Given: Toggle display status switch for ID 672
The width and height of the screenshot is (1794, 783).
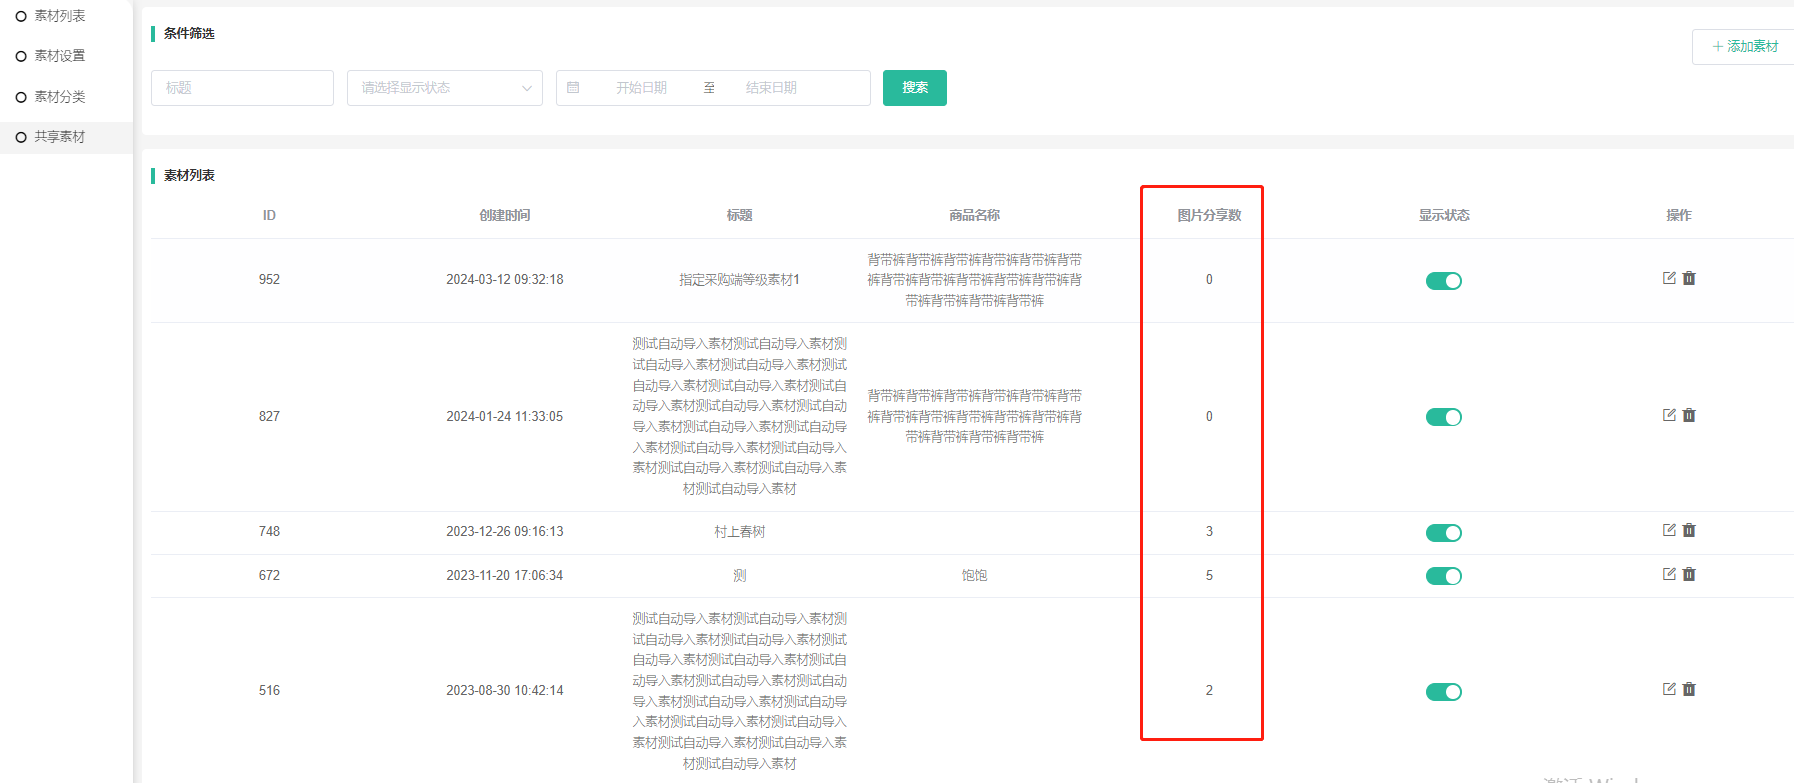Looking at the screenshot, I should click(1443, 576).
